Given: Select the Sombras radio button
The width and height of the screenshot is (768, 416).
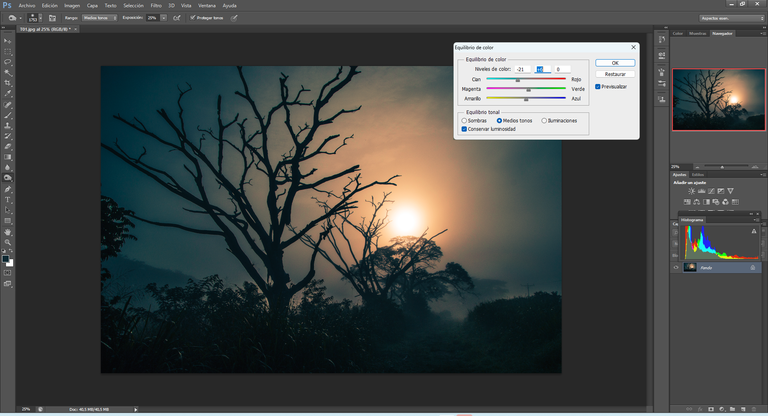Looking at the screenshot, I should (464, 121).
